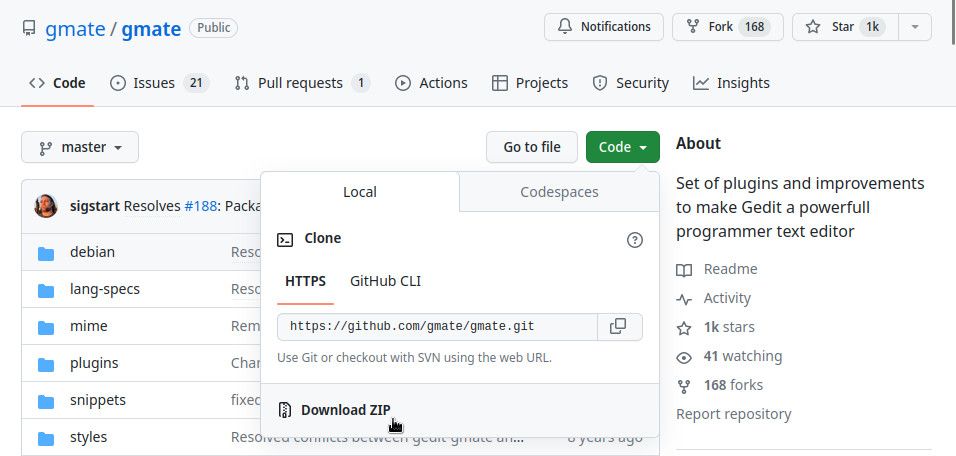The image size is (956, 456).
Task: Click the plugins folder icon
Action: [46, 365]
